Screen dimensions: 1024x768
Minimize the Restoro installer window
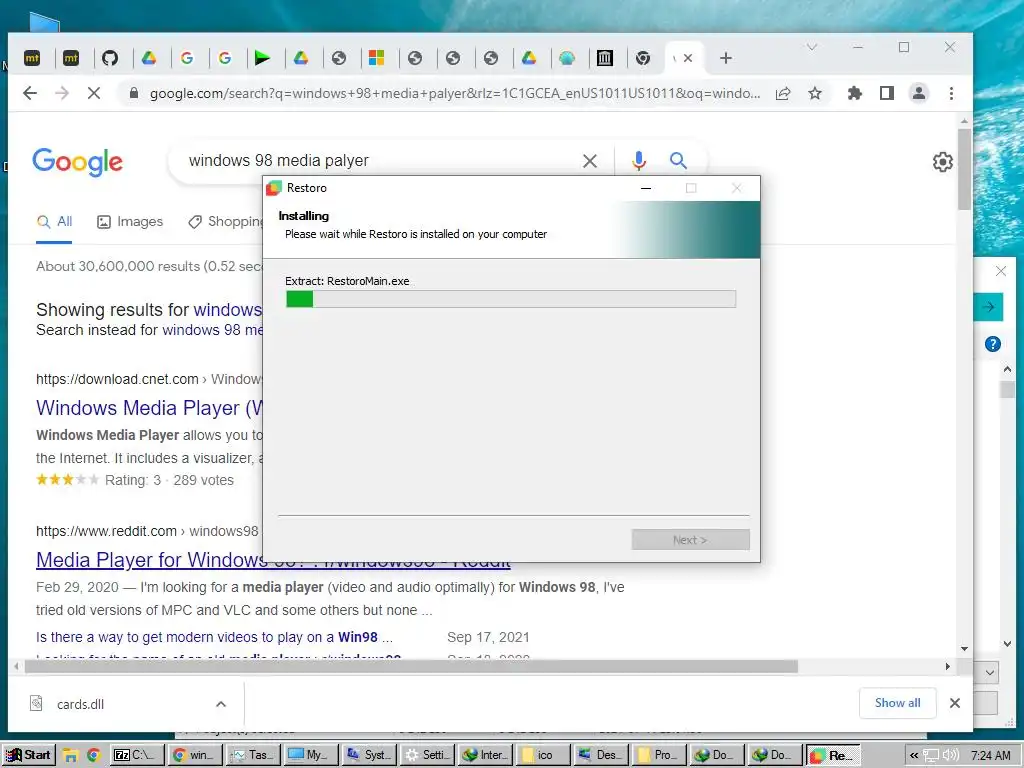point(646,188)
